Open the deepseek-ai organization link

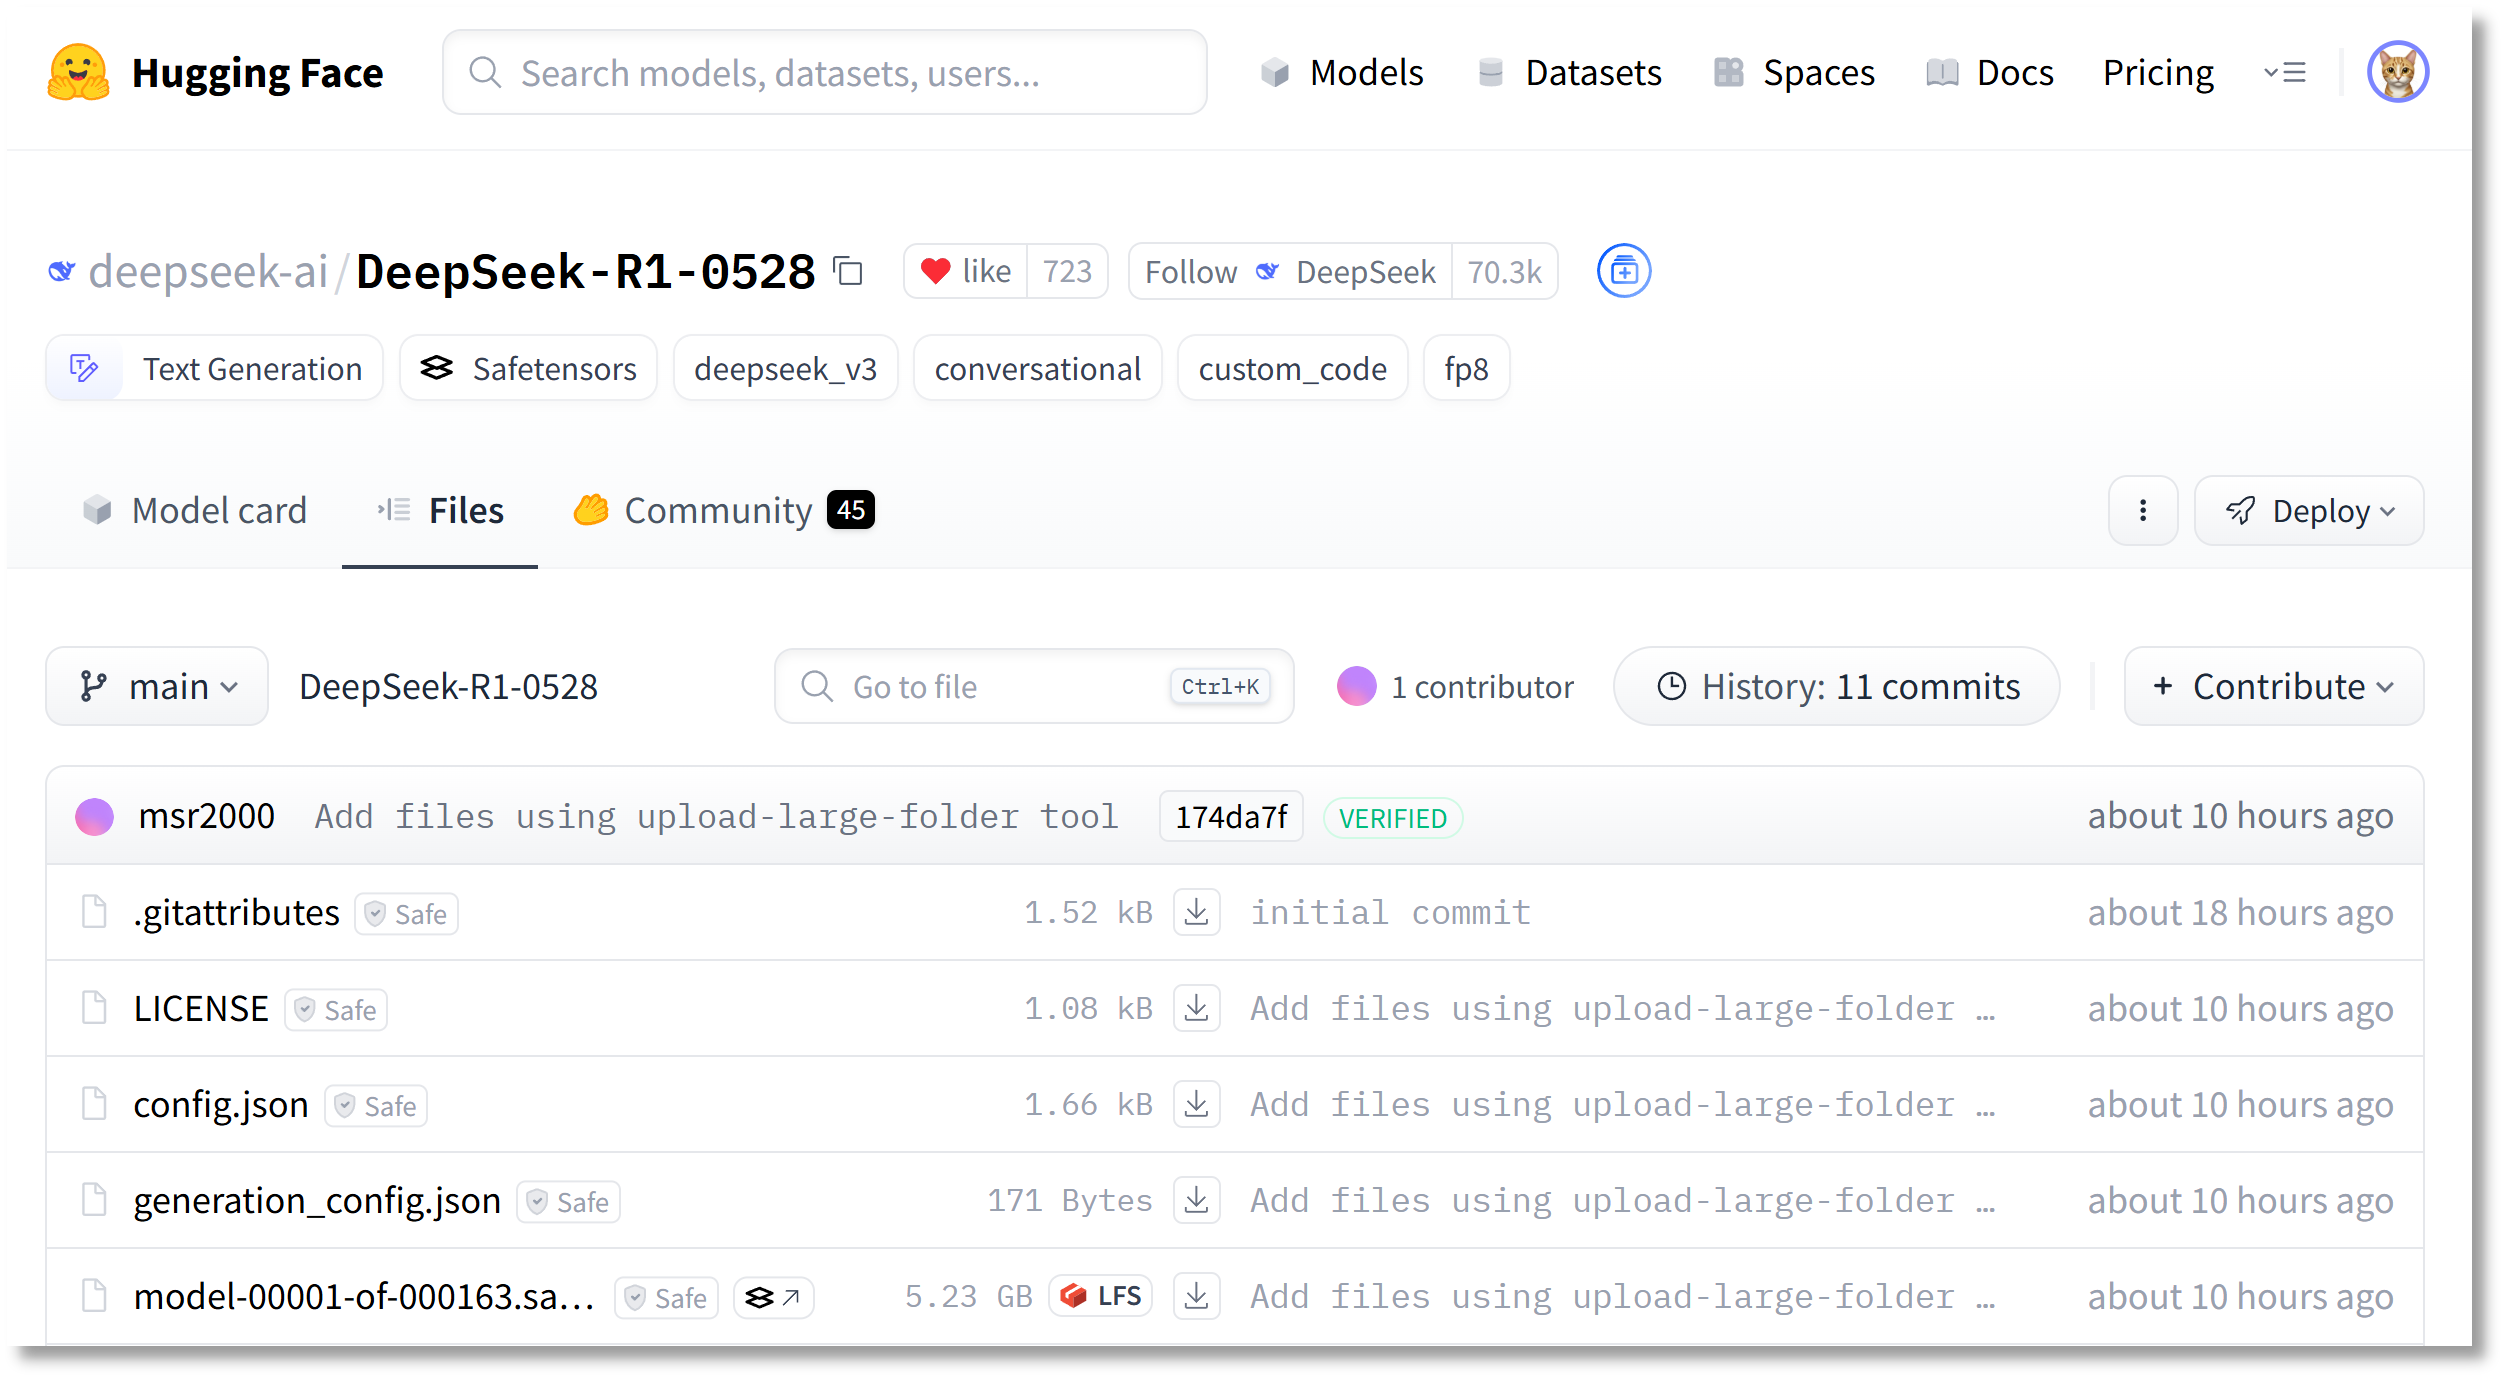208,272
